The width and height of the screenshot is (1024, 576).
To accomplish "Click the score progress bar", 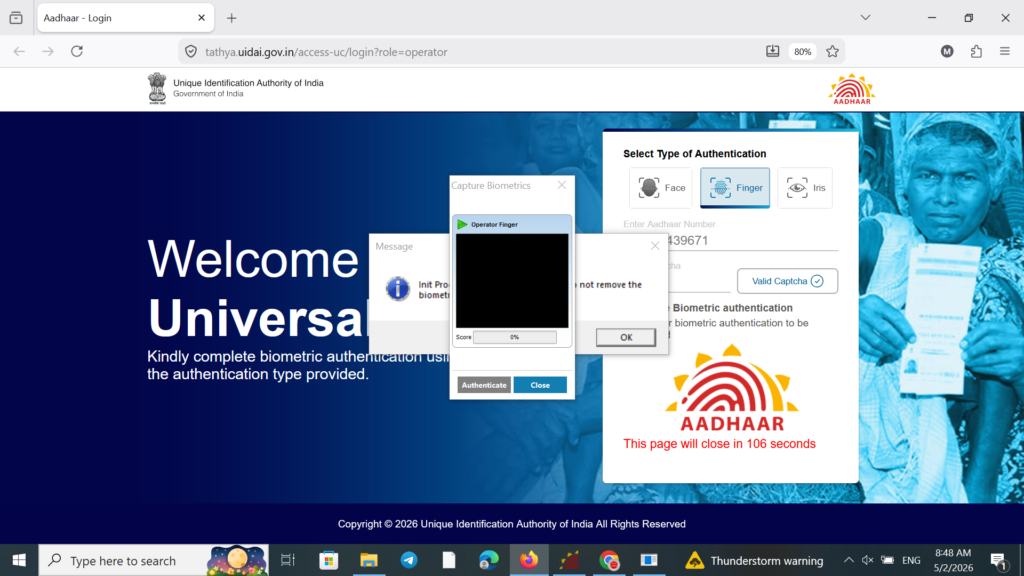I will [x=515, y=337].
